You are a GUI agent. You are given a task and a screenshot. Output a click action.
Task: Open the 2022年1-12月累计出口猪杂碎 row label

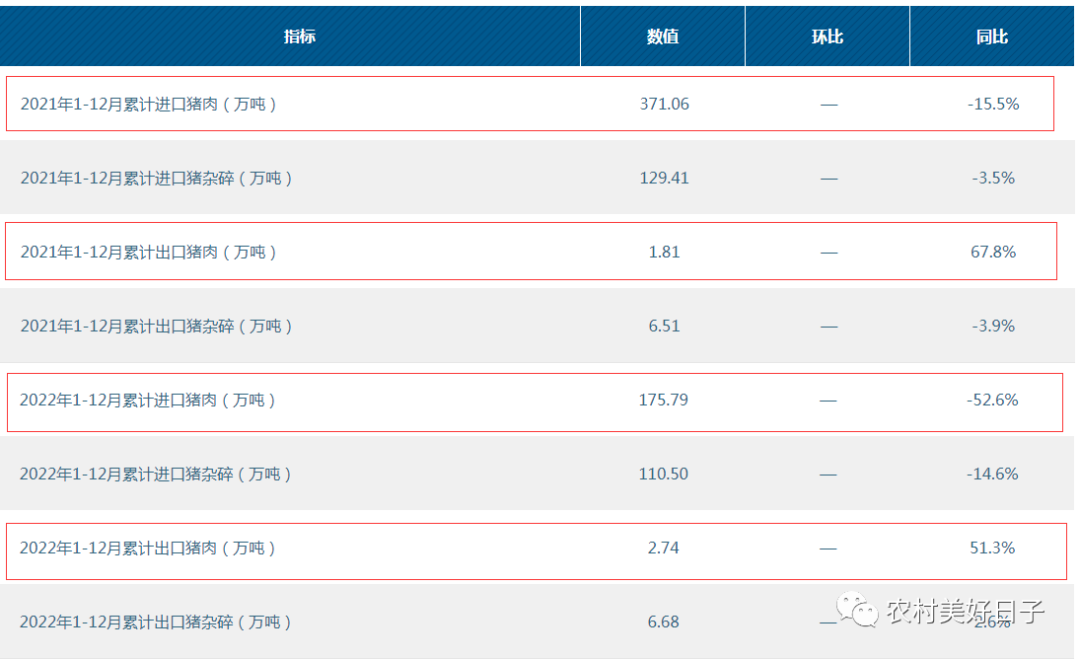click(156, 622)
